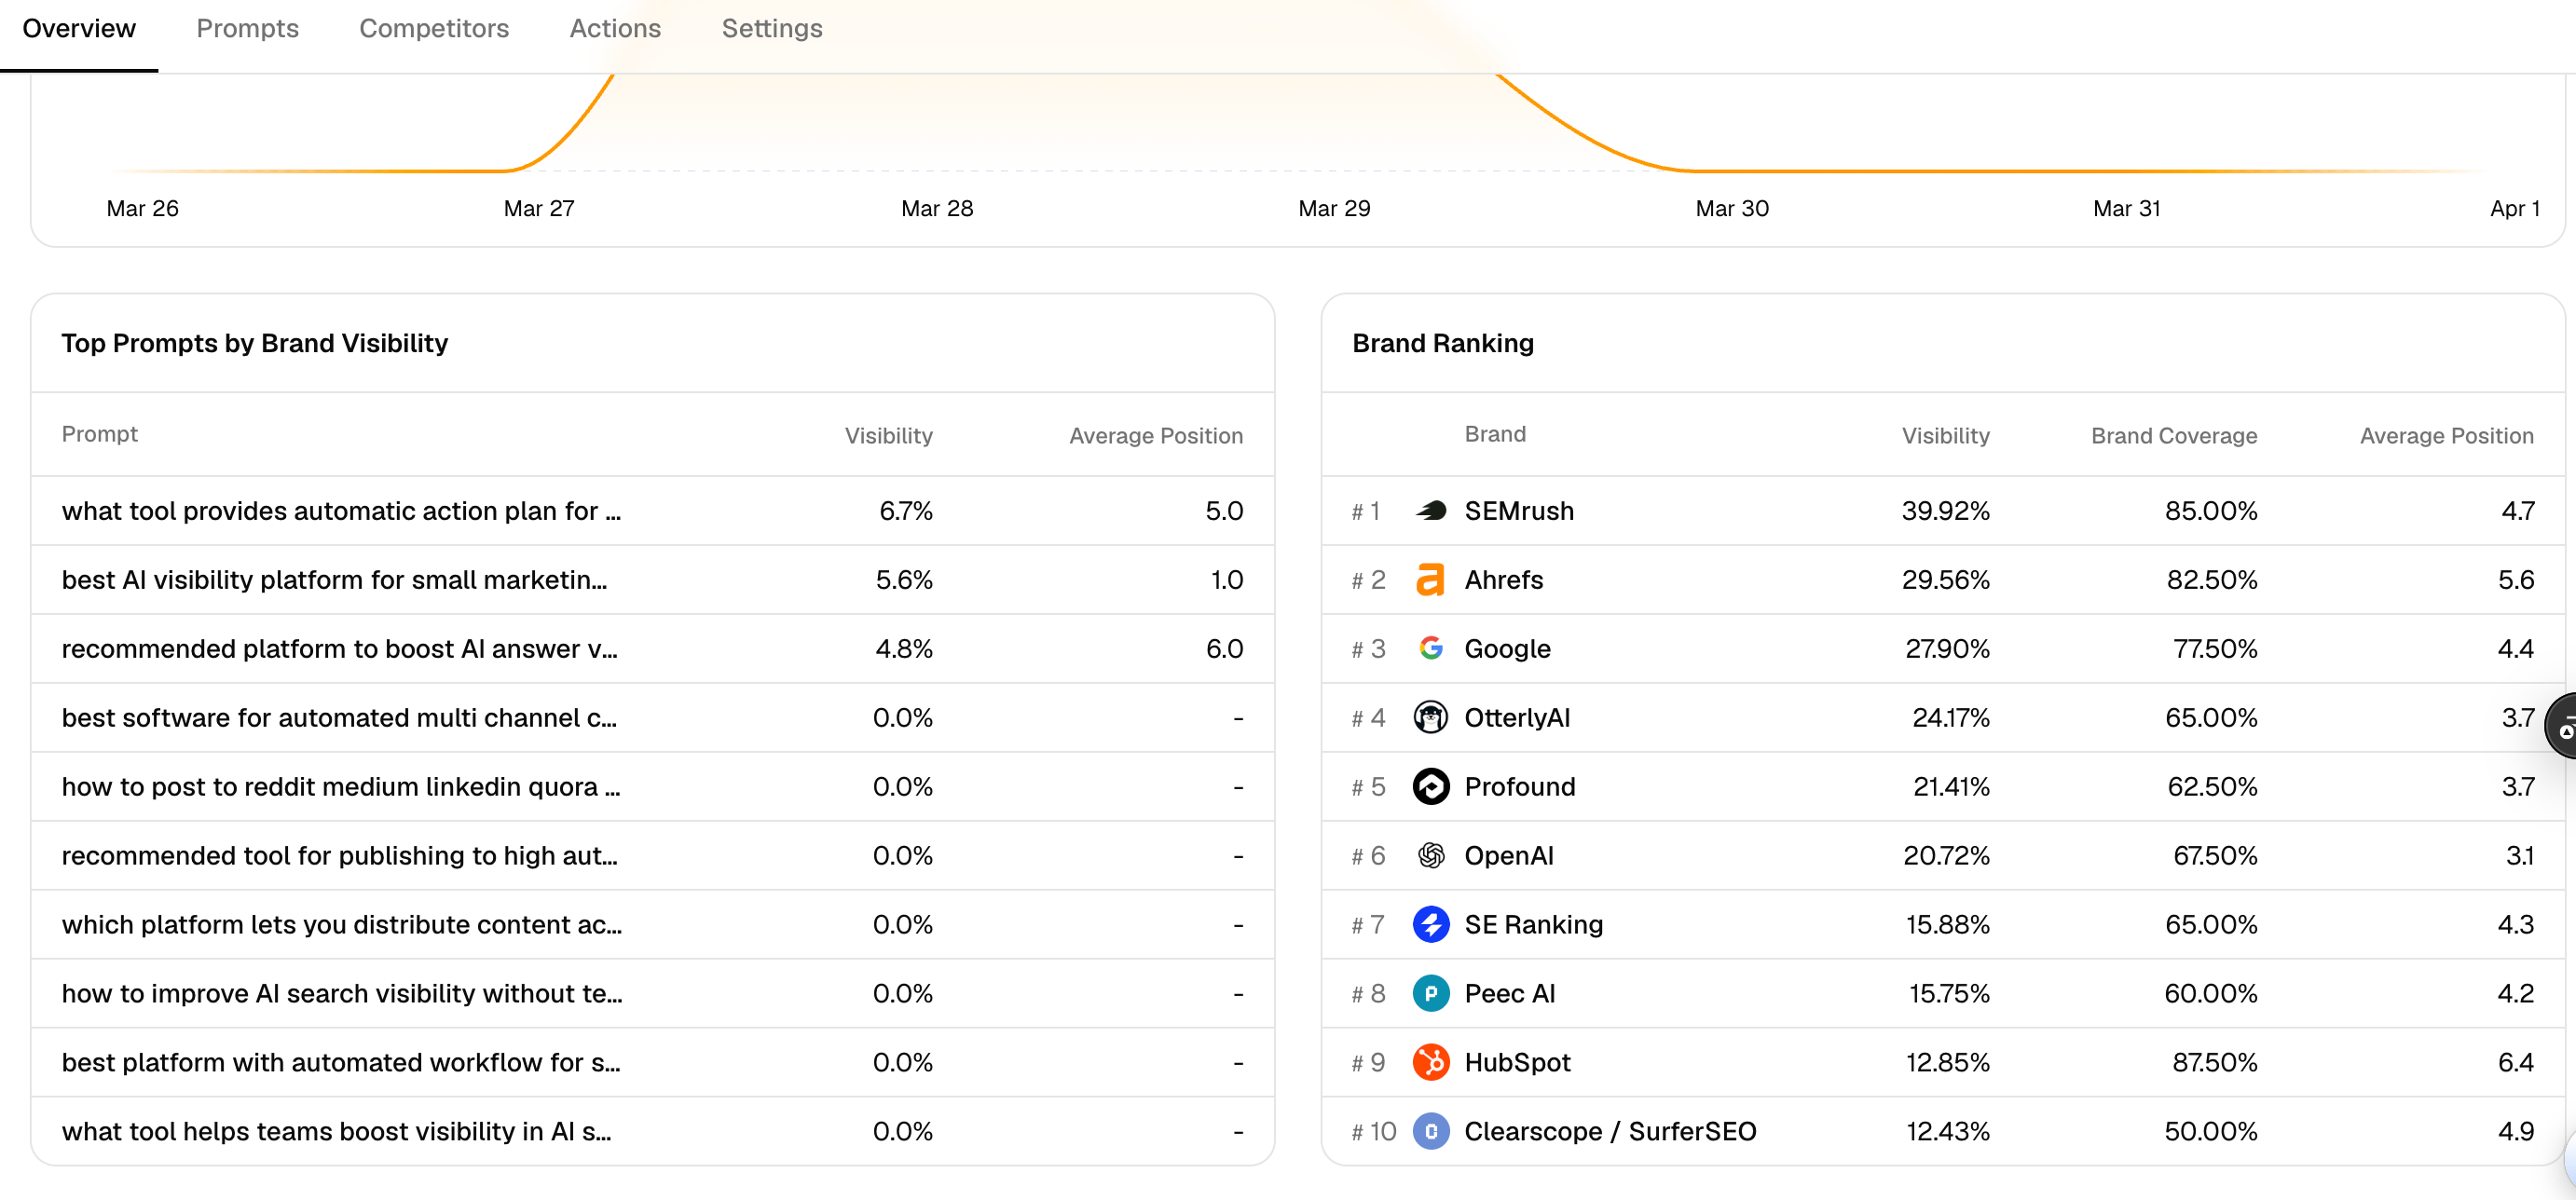Switch to the Prompts tab
The height and width of the screenshot is (1200, 2576).
[x=247, y=29]
